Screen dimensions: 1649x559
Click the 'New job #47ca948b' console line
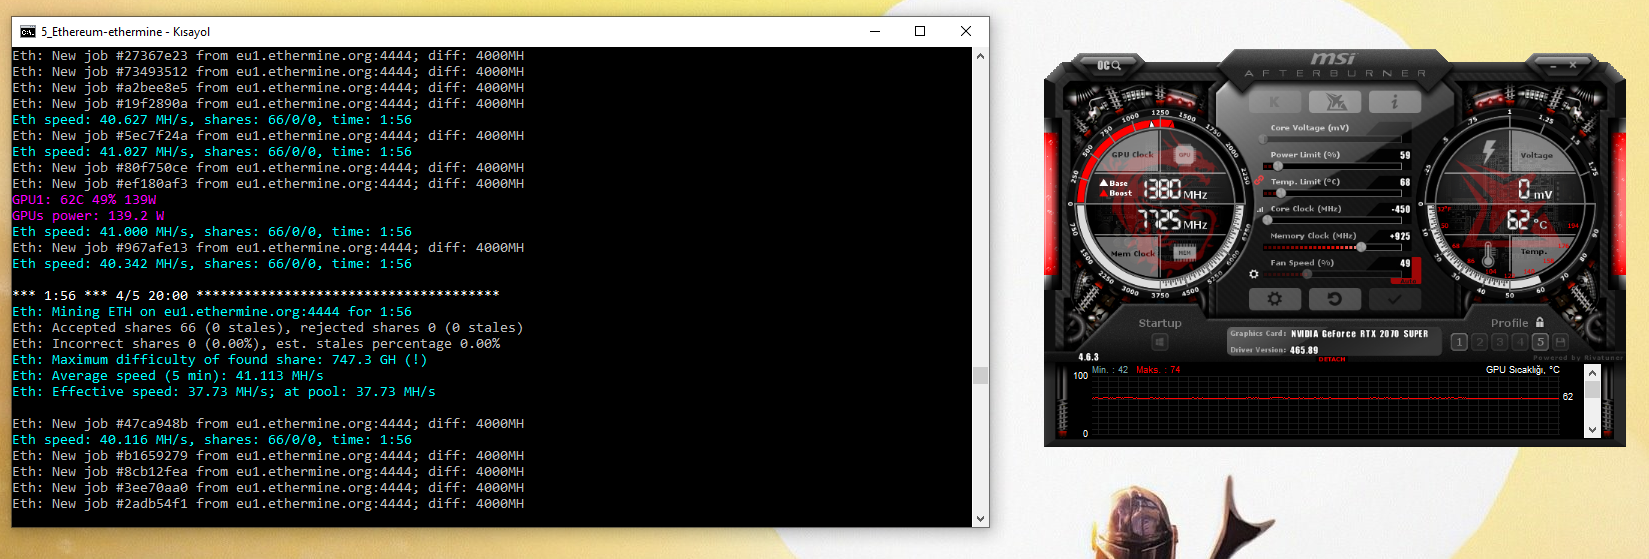pos(268,424)
